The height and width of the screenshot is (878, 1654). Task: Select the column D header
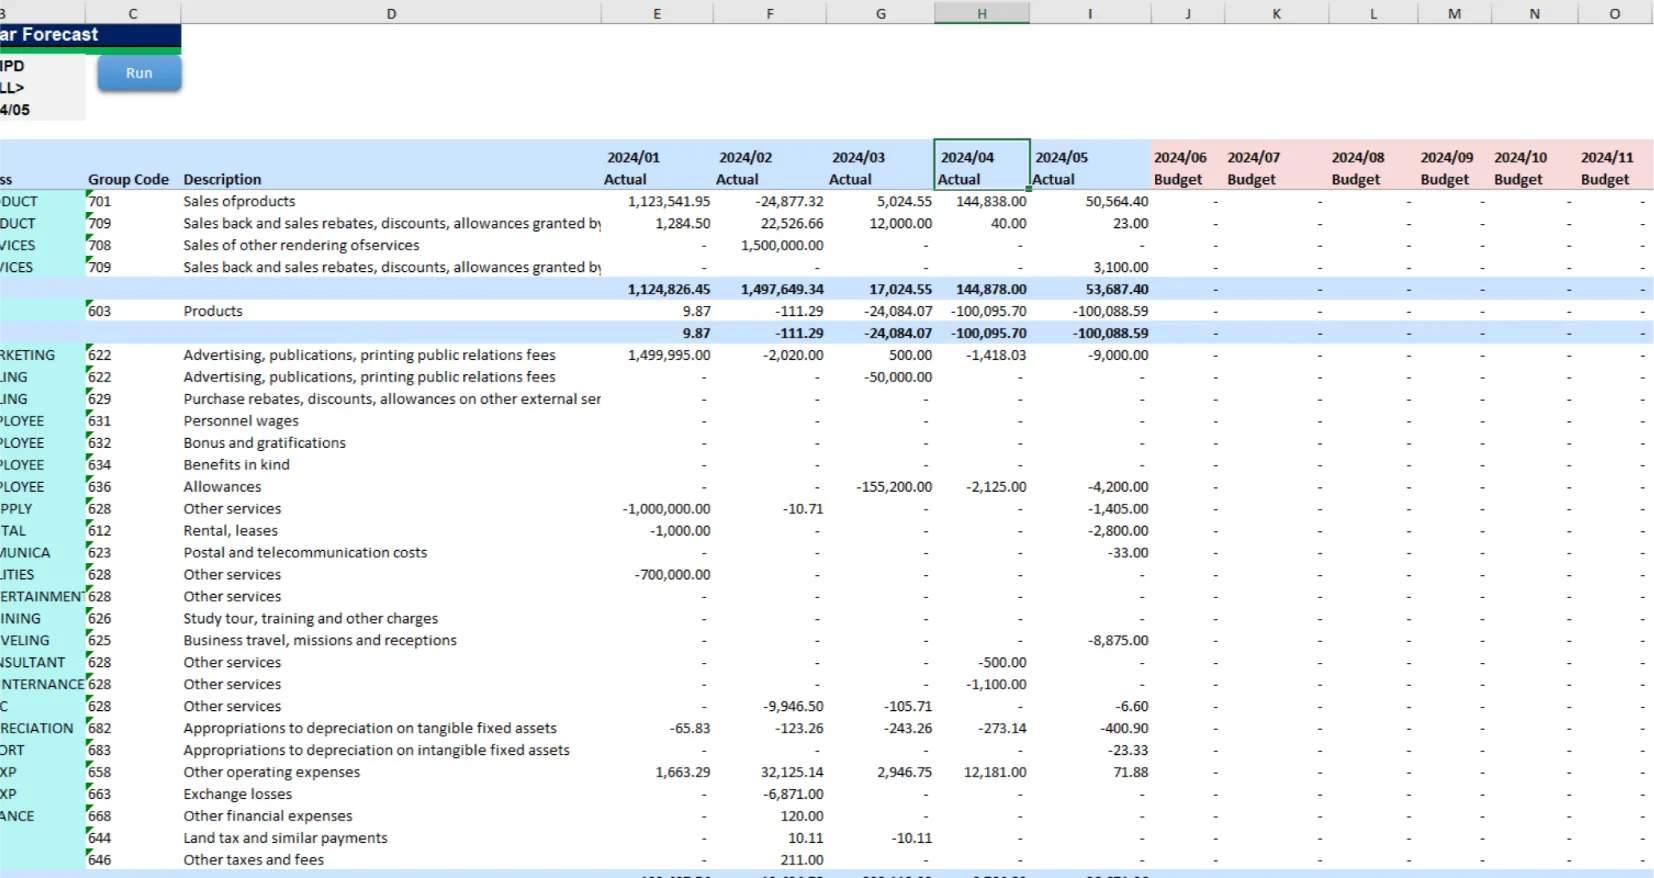391,13
